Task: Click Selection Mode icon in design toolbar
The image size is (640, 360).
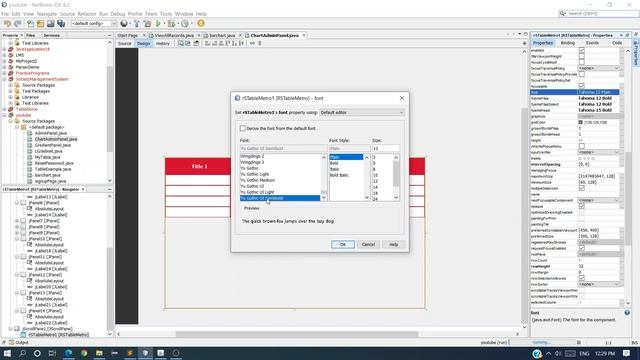Action: 181,43
